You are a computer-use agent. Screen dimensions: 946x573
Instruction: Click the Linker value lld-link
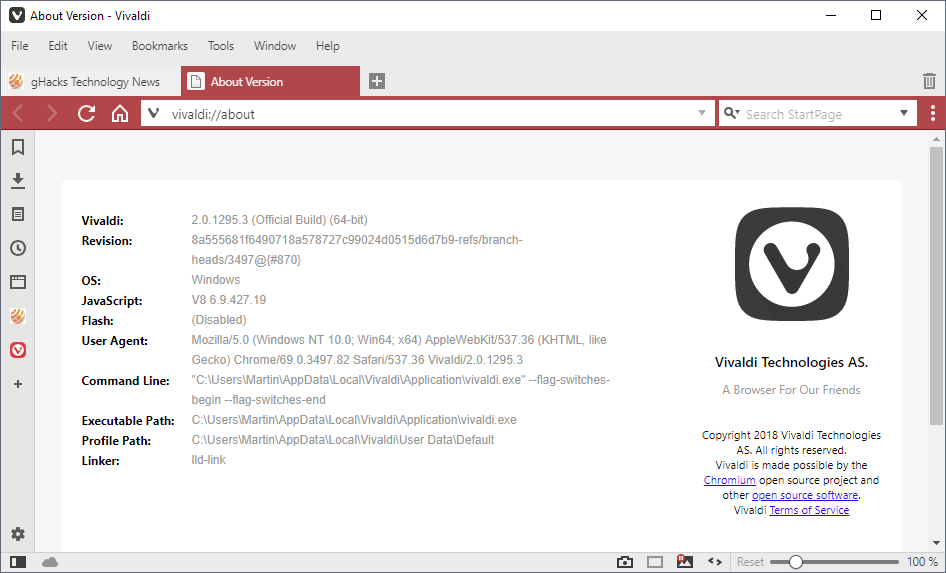(209, 460)
